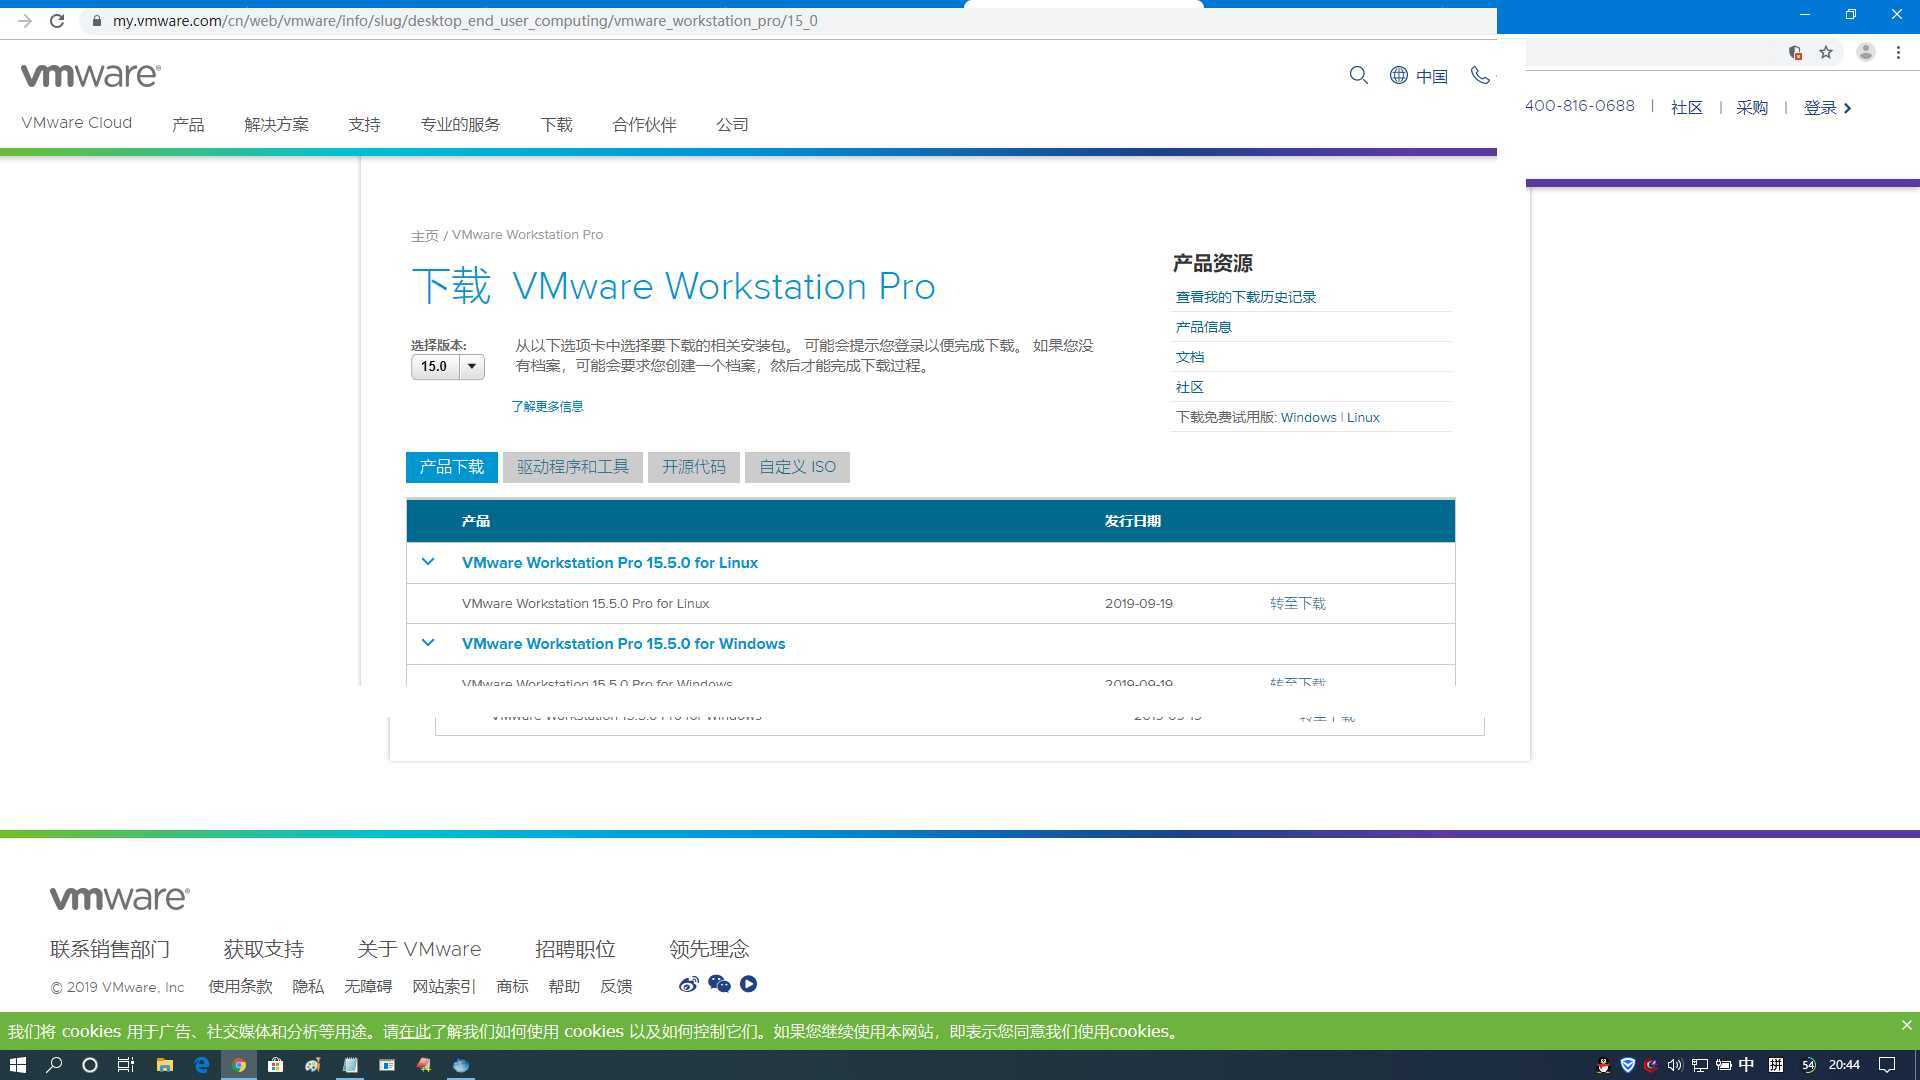Screen dimensions: 1920x1080
Task: Click 转至下载 for the Linux version
Action: [1297, 603]
